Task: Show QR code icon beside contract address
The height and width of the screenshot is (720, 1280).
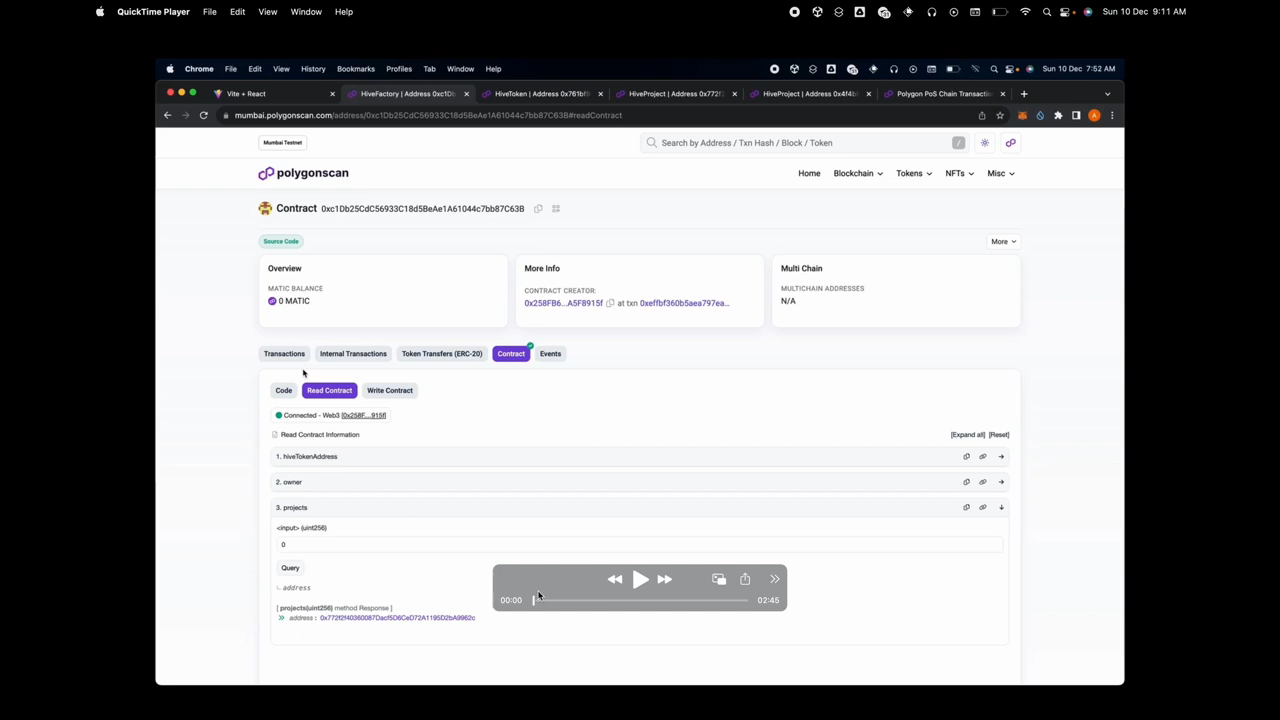Action: pos(556,209)
